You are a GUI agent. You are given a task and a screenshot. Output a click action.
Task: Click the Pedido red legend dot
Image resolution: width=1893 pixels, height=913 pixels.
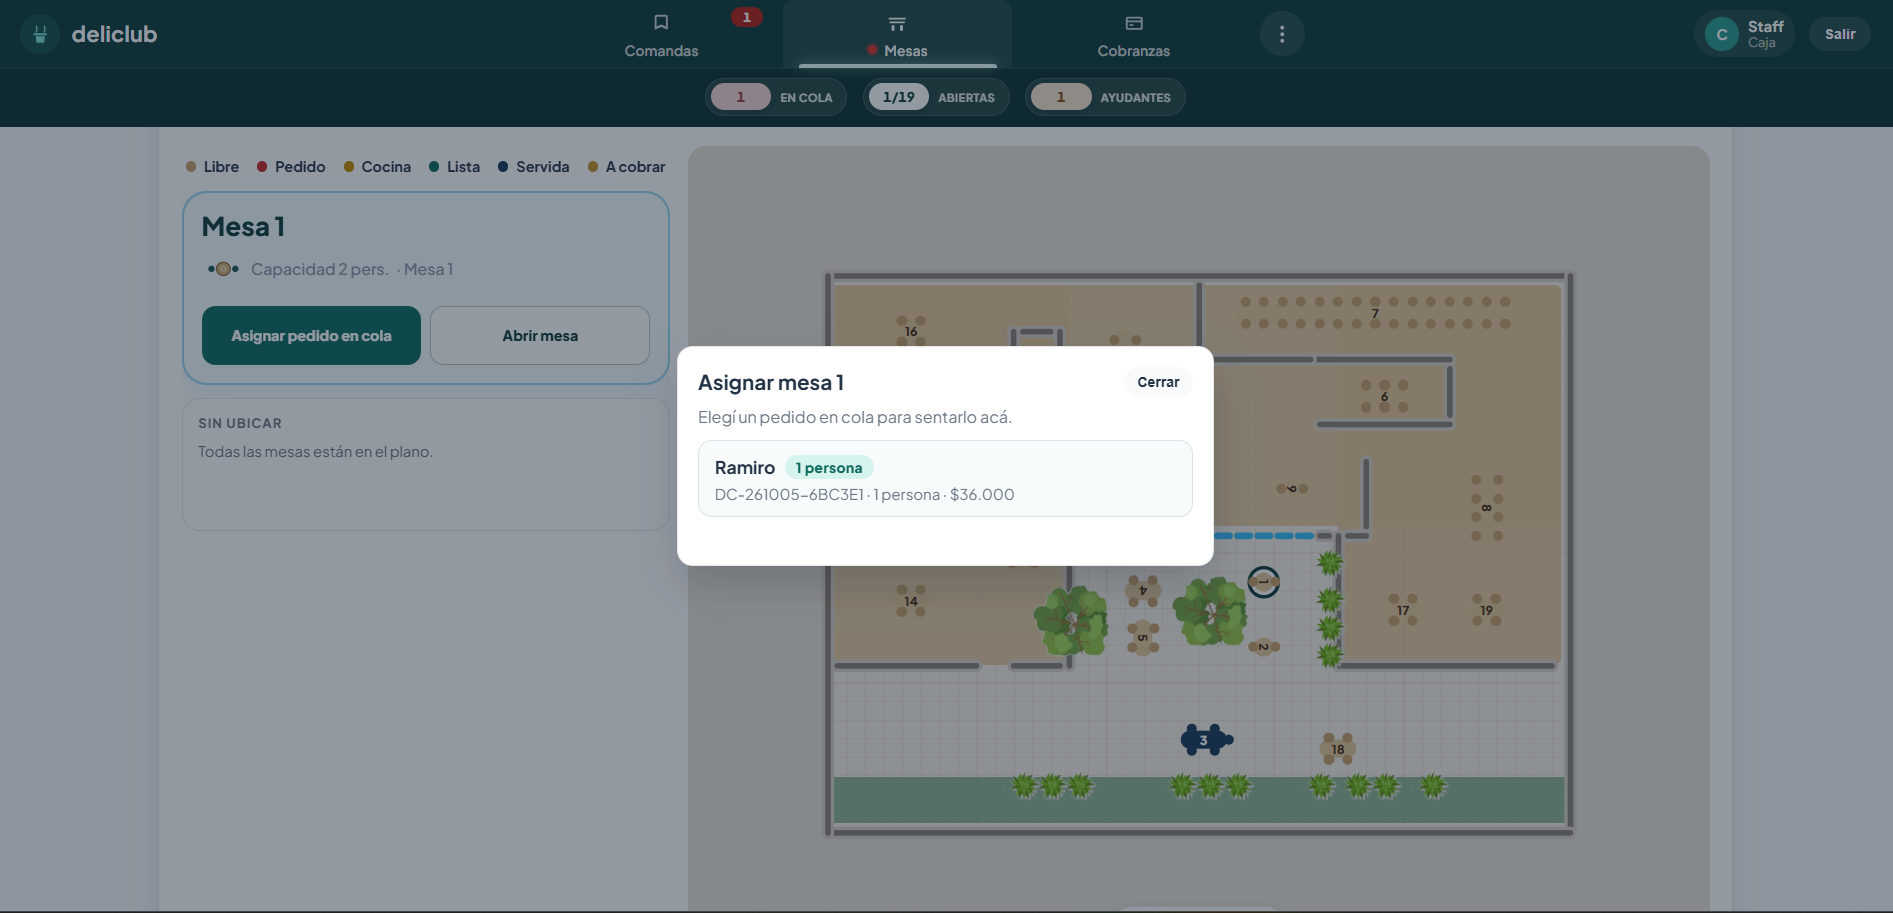click(x=262, y=167)
